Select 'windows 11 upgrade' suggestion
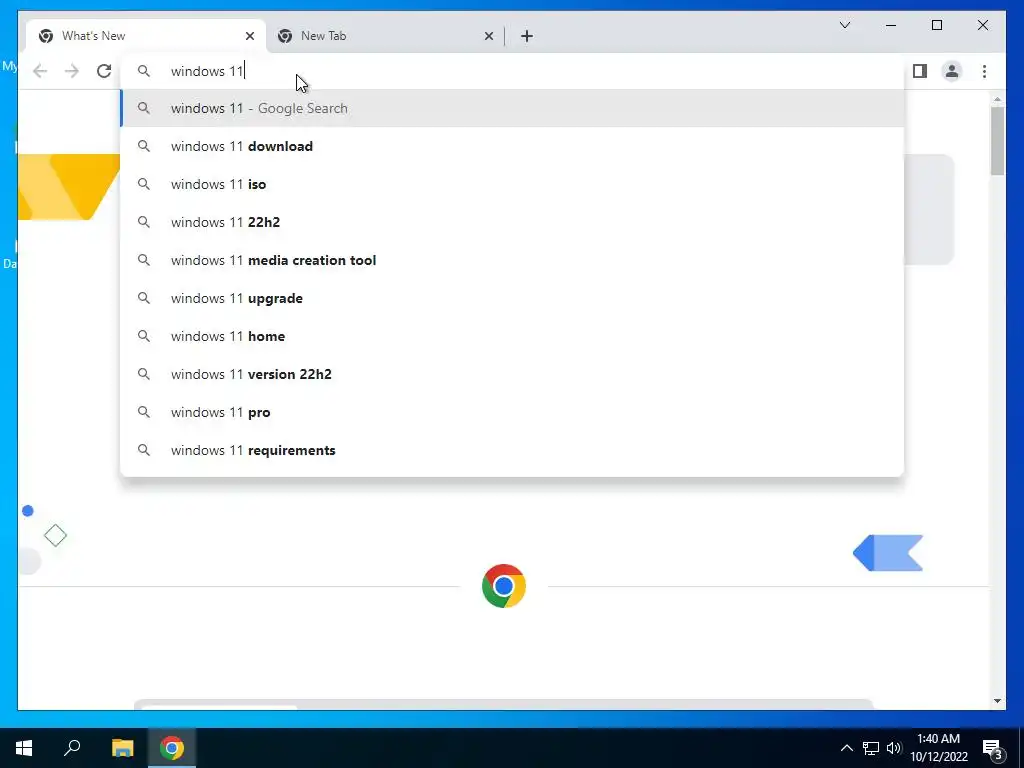 point(512,298)
